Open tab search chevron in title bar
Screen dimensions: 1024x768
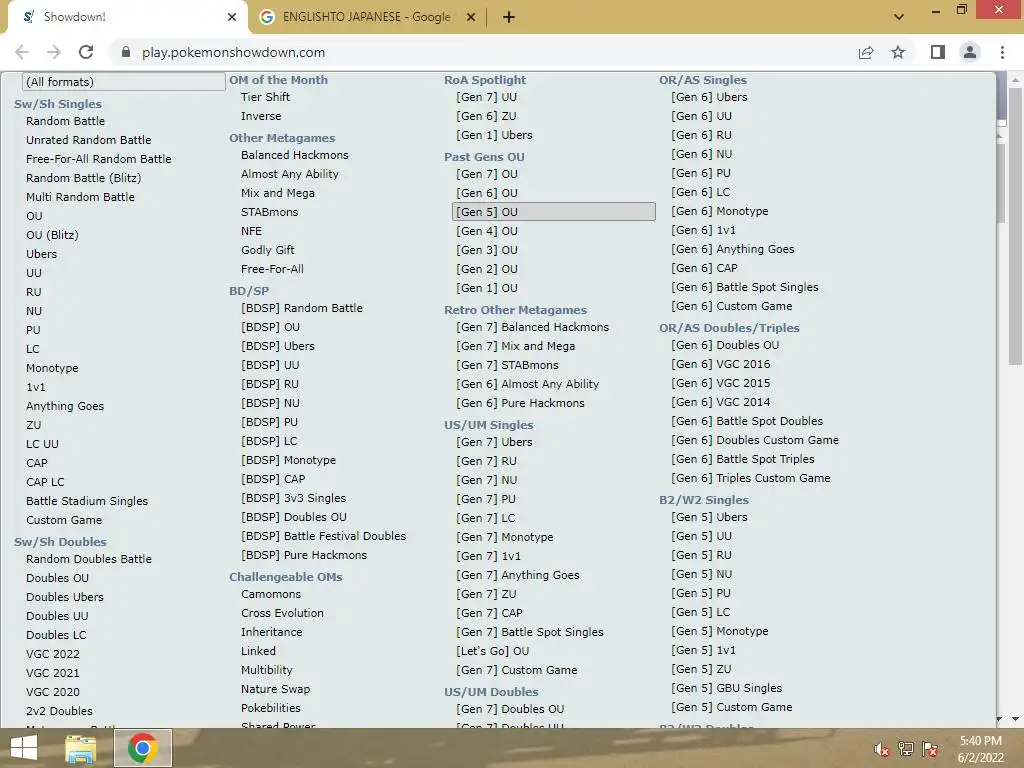pos(899,16)
